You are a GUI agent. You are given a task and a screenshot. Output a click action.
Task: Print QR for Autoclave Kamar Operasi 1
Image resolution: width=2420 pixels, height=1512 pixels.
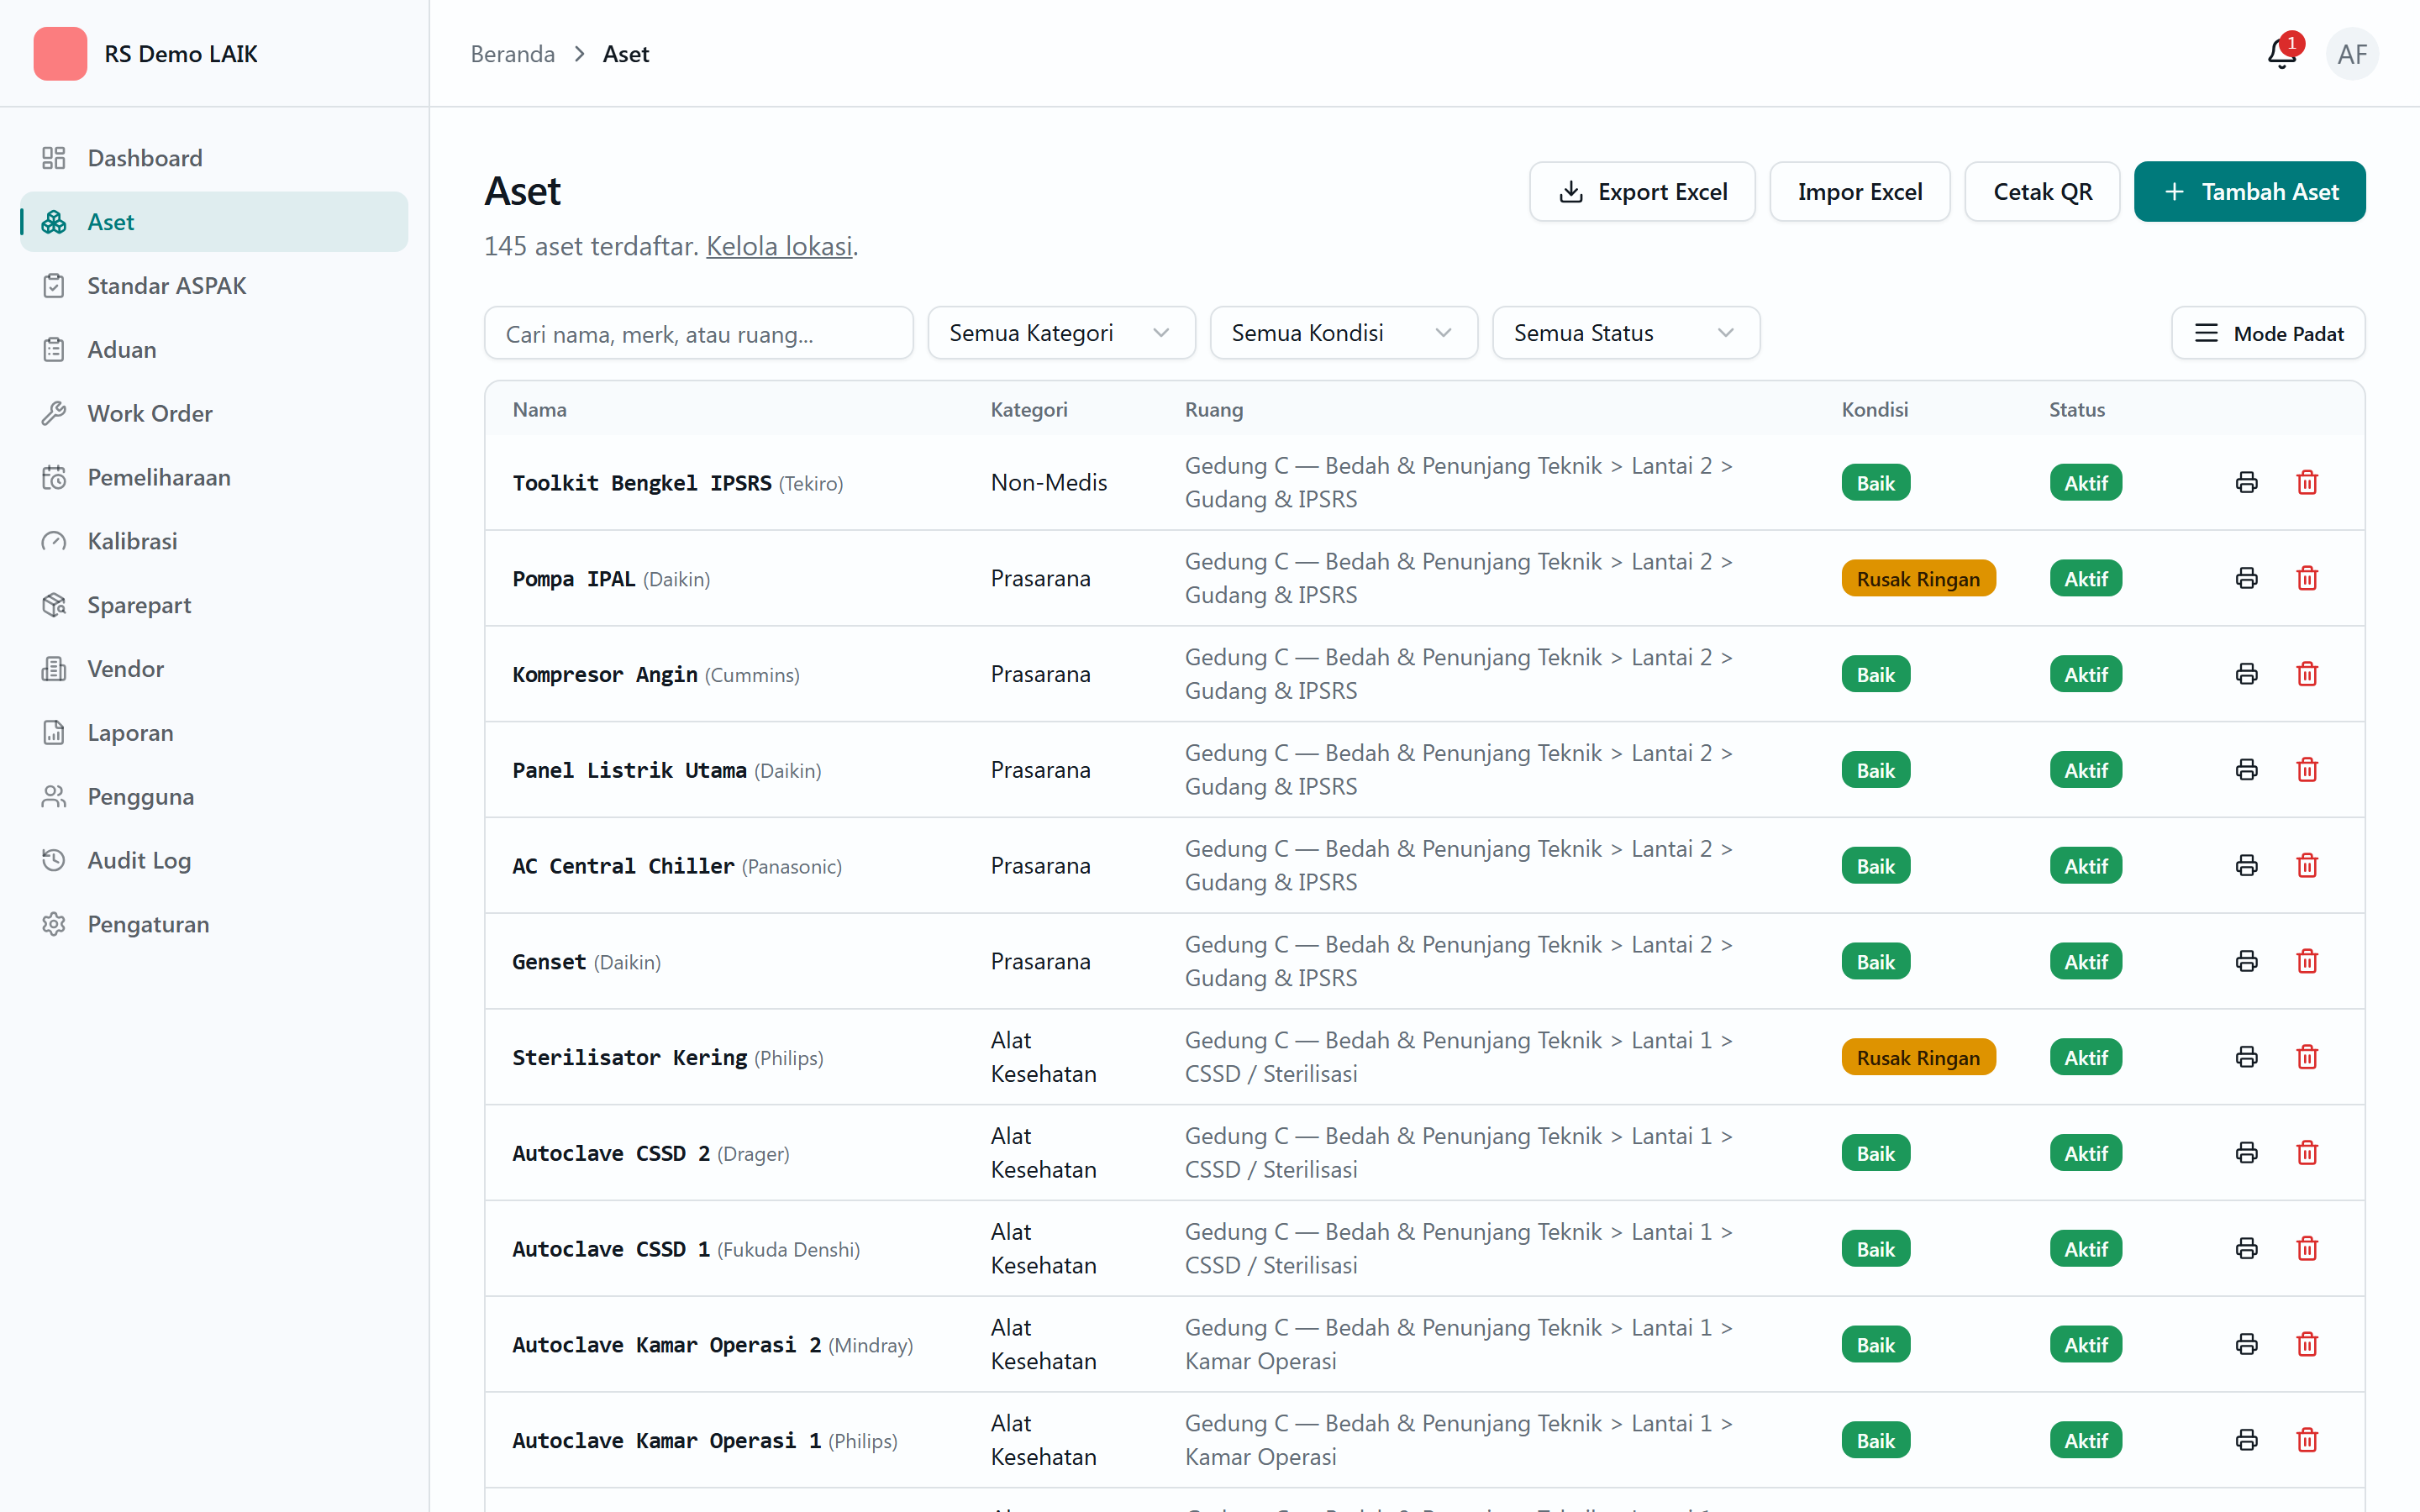[x=2246, y=1440]
